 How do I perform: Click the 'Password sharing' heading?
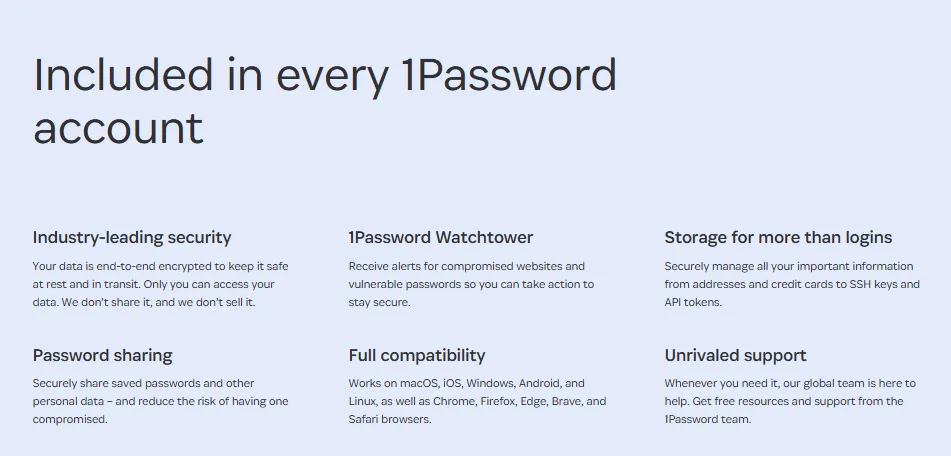click(x=102, y=355)
